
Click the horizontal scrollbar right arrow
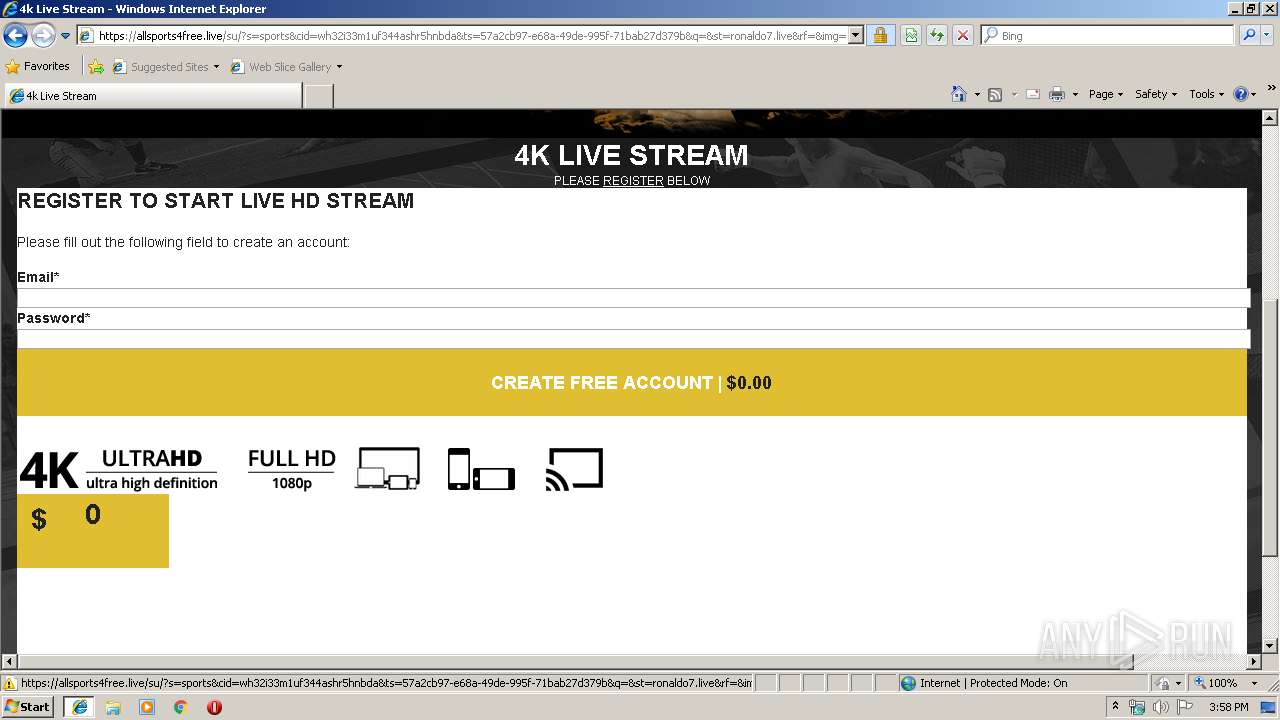point(1253,662)
